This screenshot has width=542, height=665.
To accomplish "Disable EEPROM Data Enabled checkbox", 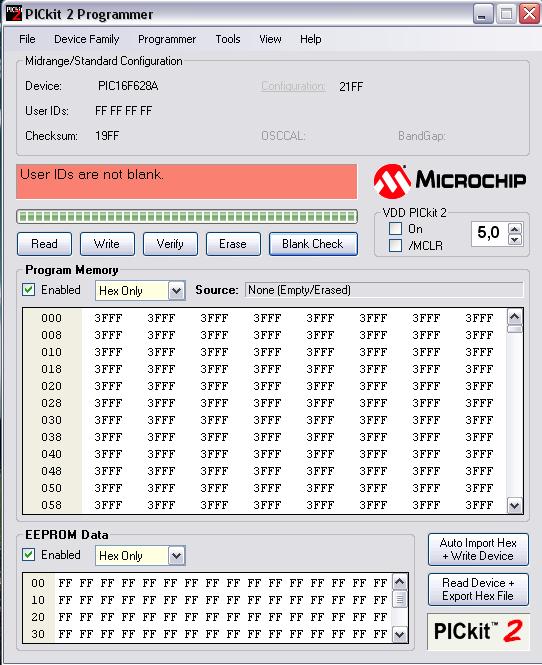I will 28,555.
